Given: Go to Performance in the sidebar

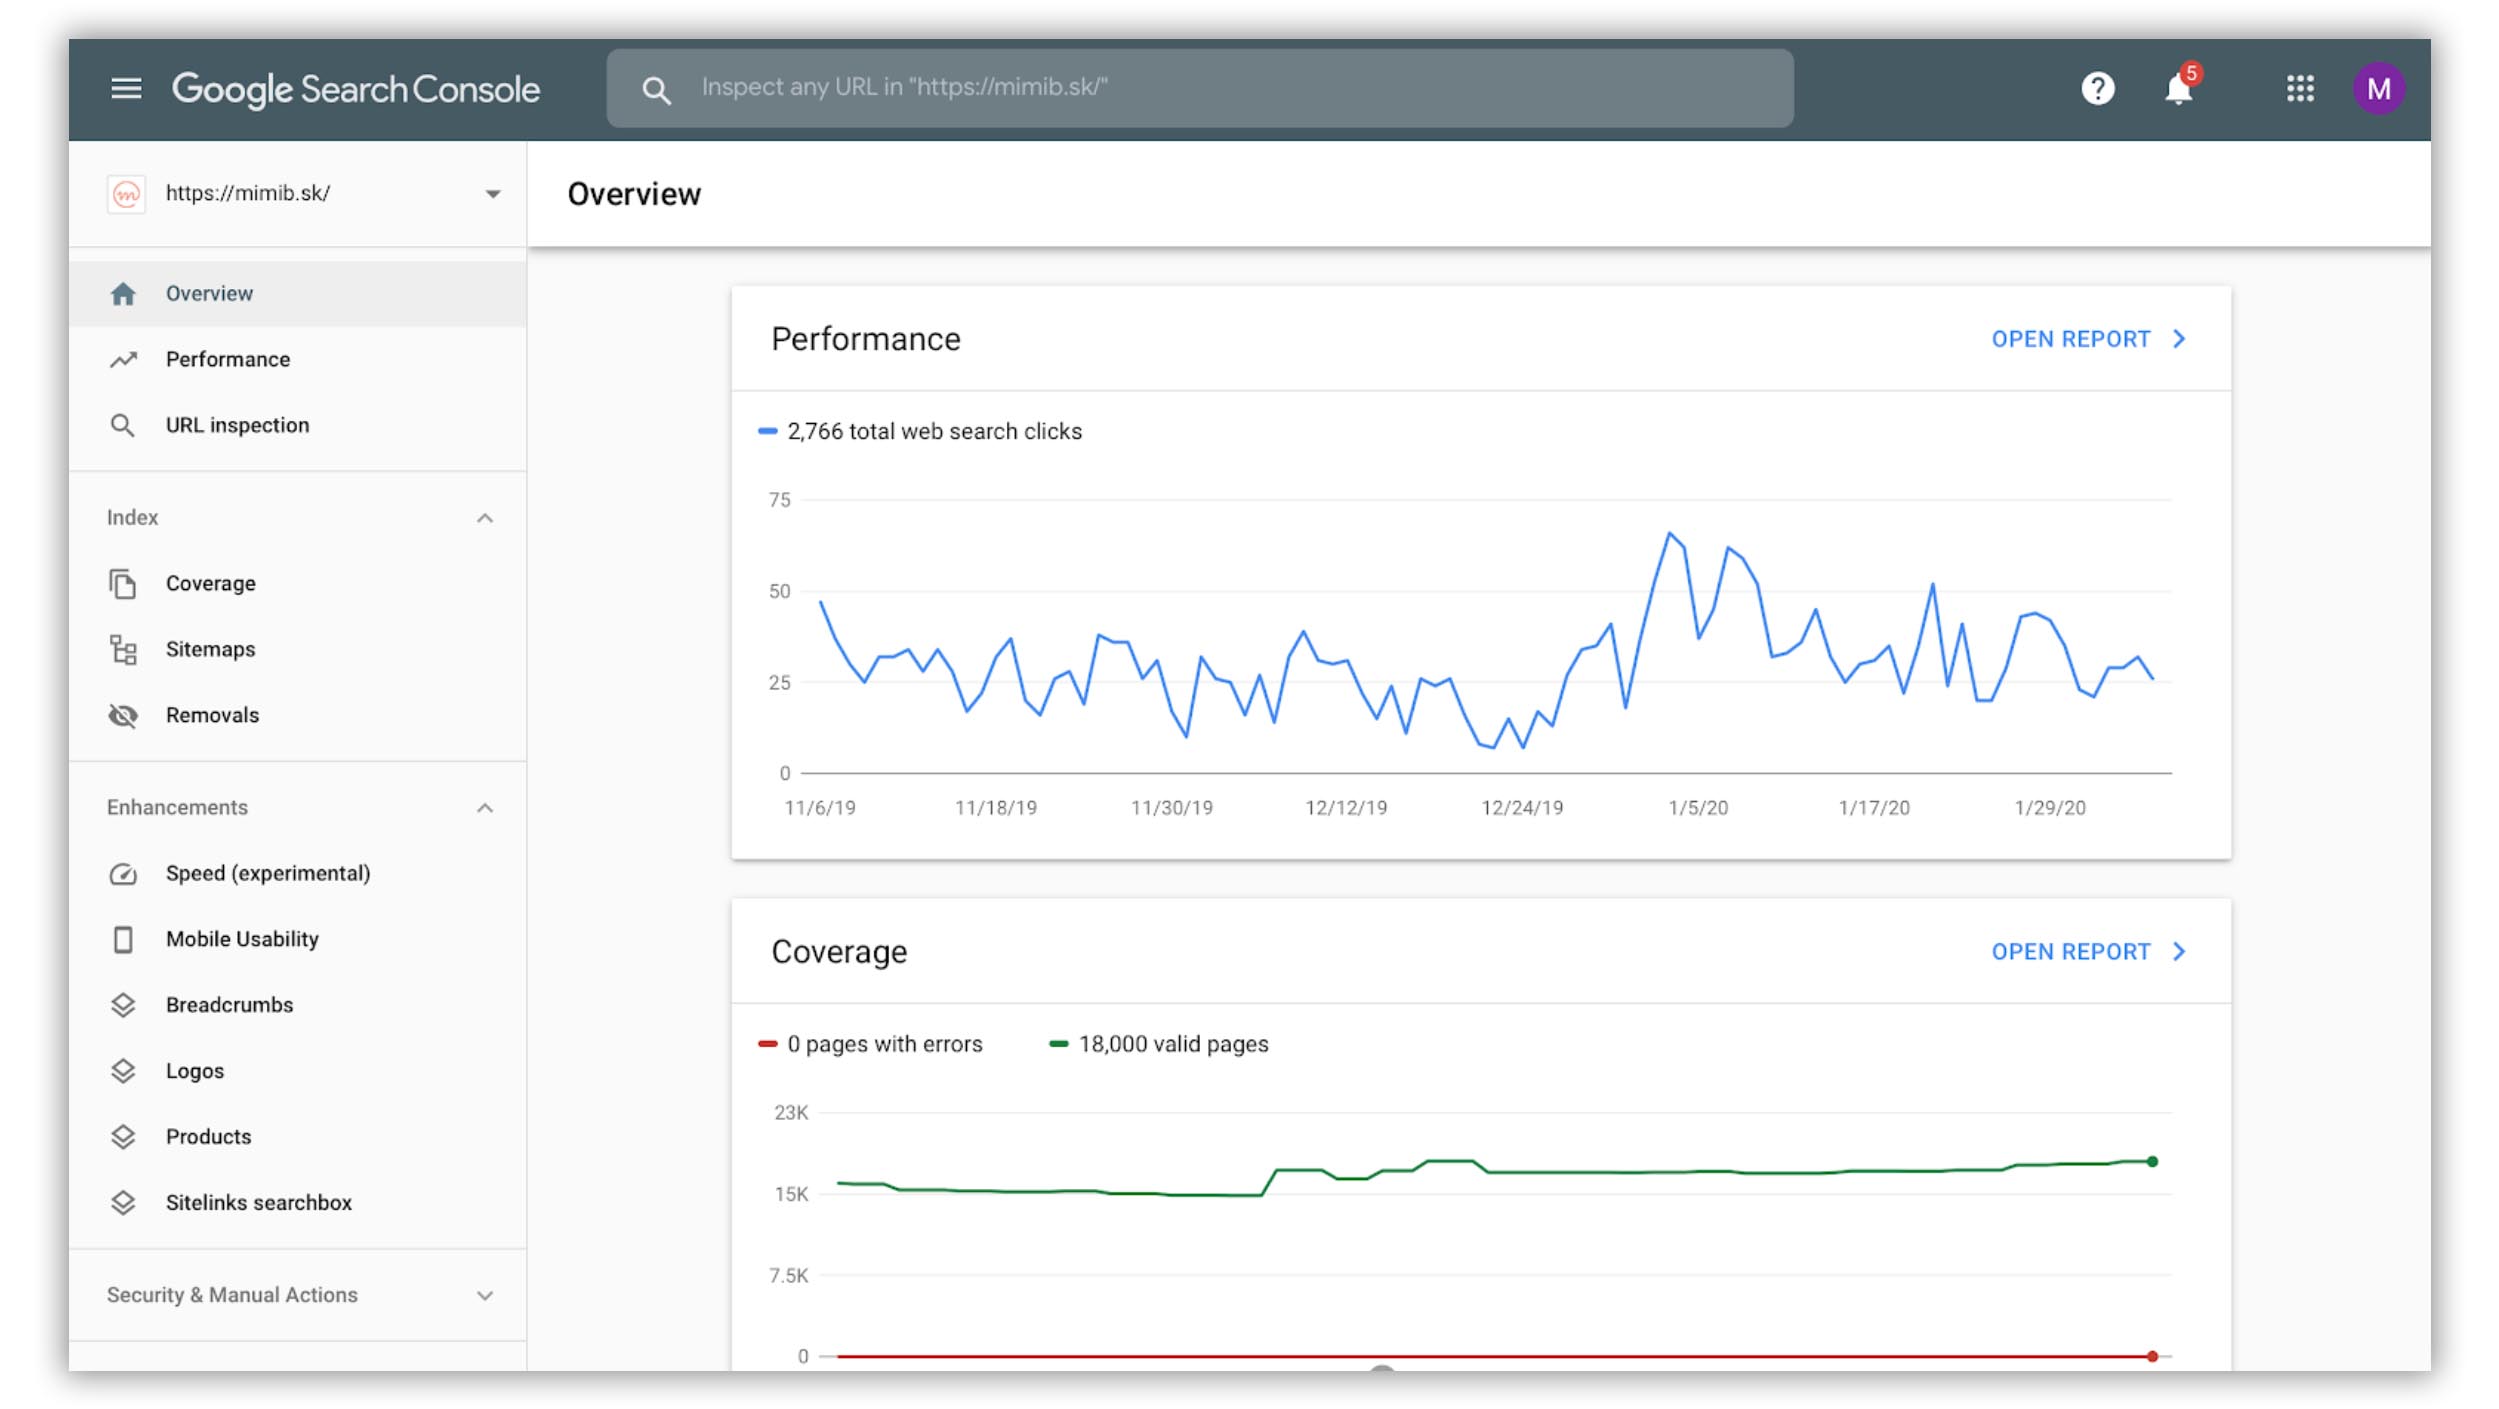Looking at the screenshot, I should point(297,359).
